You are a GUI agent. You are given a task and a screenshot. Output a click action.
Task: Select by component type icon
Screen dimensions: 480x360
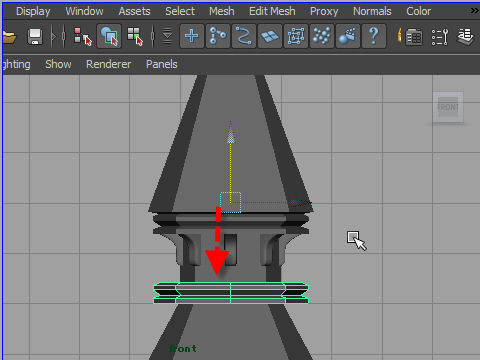click(135, 36)
